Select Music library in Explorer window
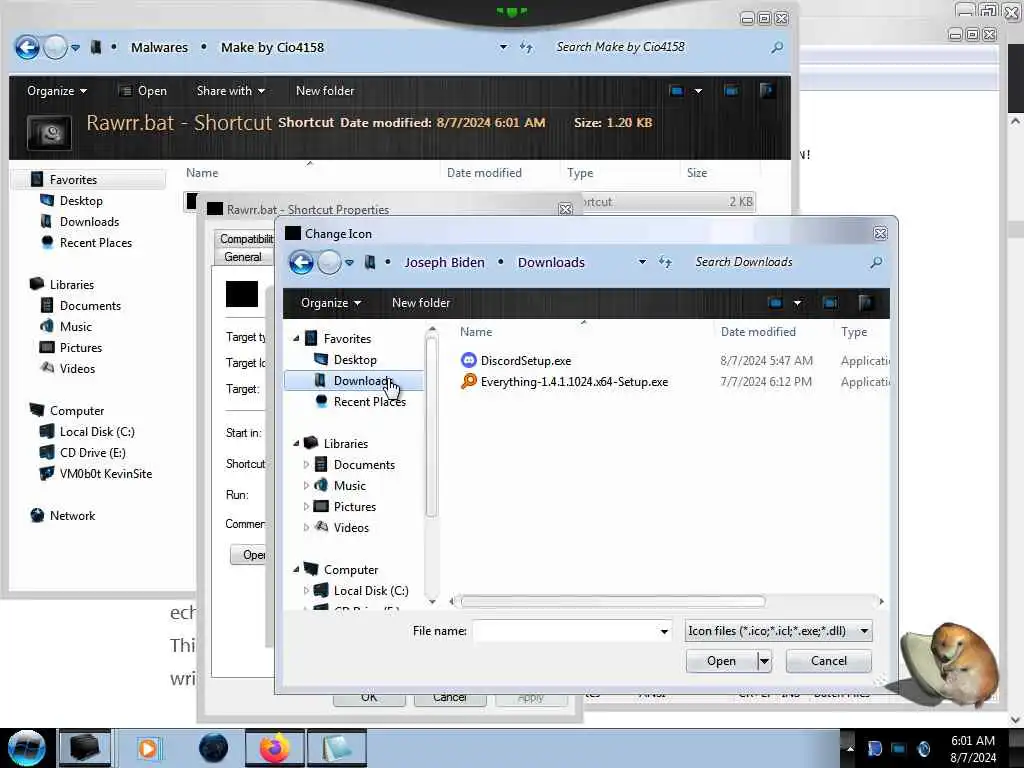The width and height of the screenshot is (1024, 768). [x=76, y=327]
